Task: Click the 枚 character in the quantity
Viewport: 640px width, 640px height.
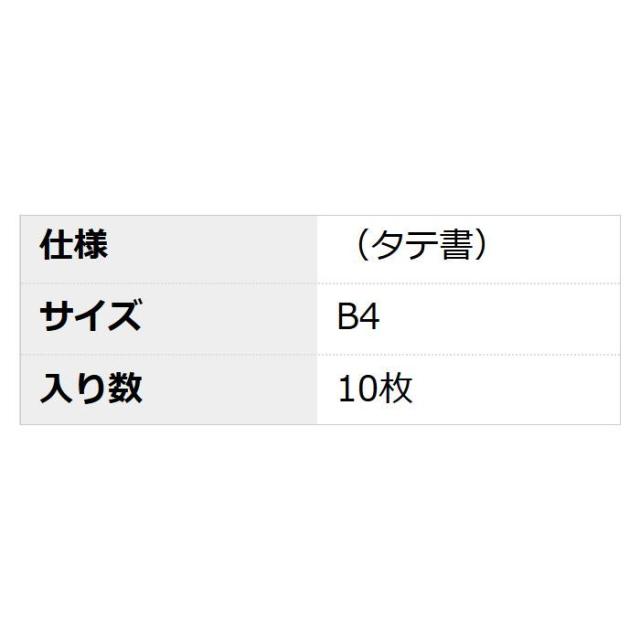Action: click(x=396, y=388)
